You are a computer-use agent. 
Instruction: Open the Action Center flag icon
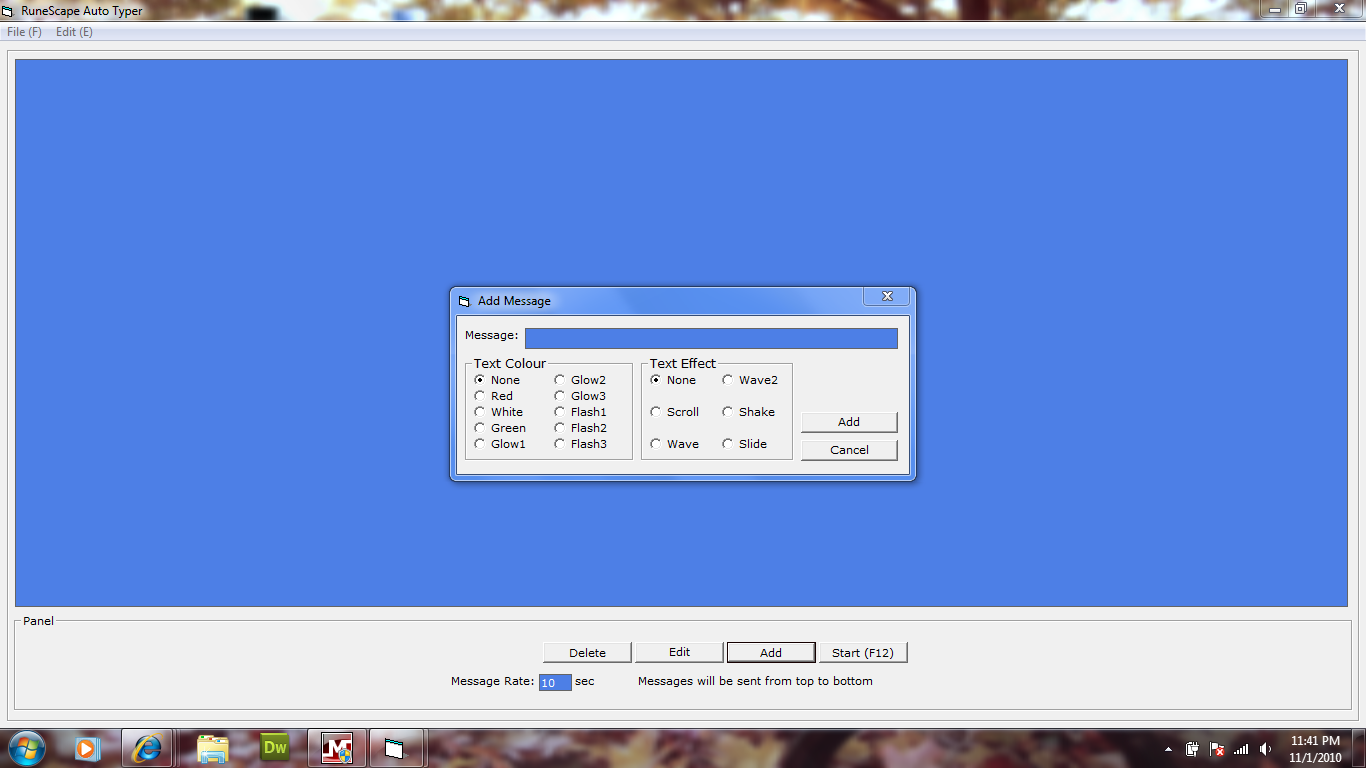point(1217,749)
